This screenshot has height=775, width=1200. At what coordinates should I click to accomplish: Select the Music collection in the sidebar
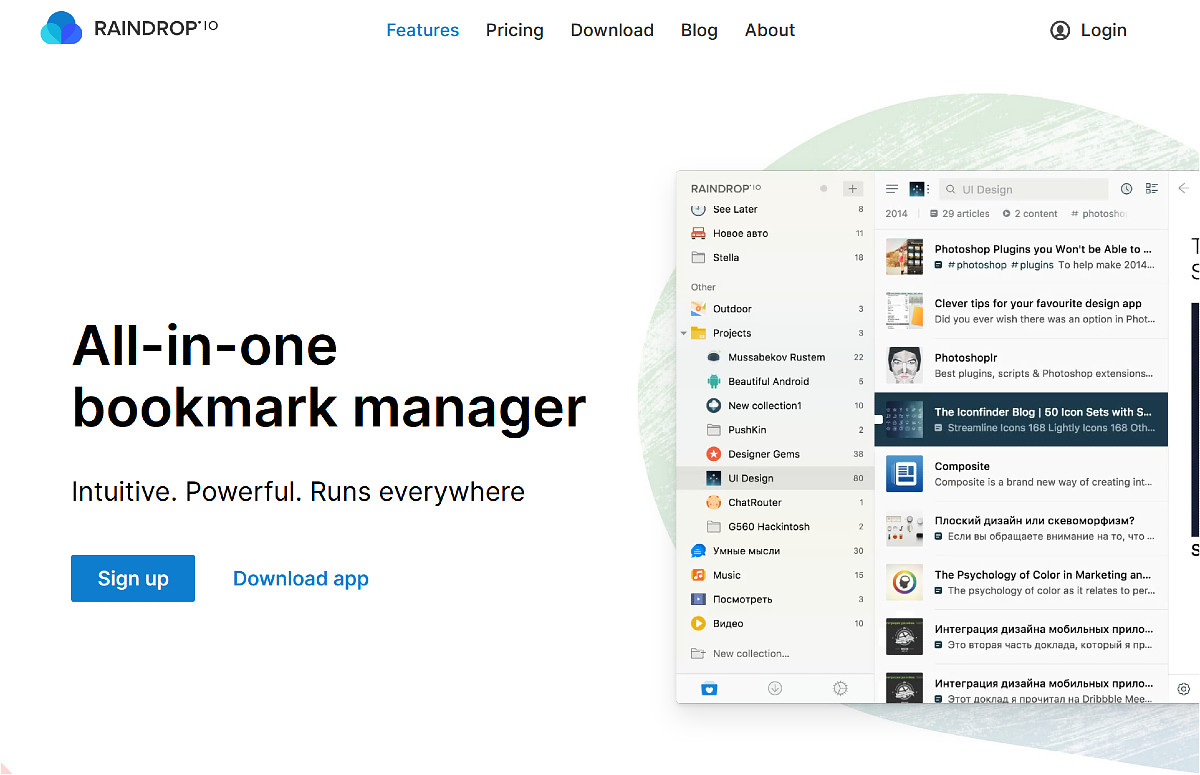click(725, 574)
